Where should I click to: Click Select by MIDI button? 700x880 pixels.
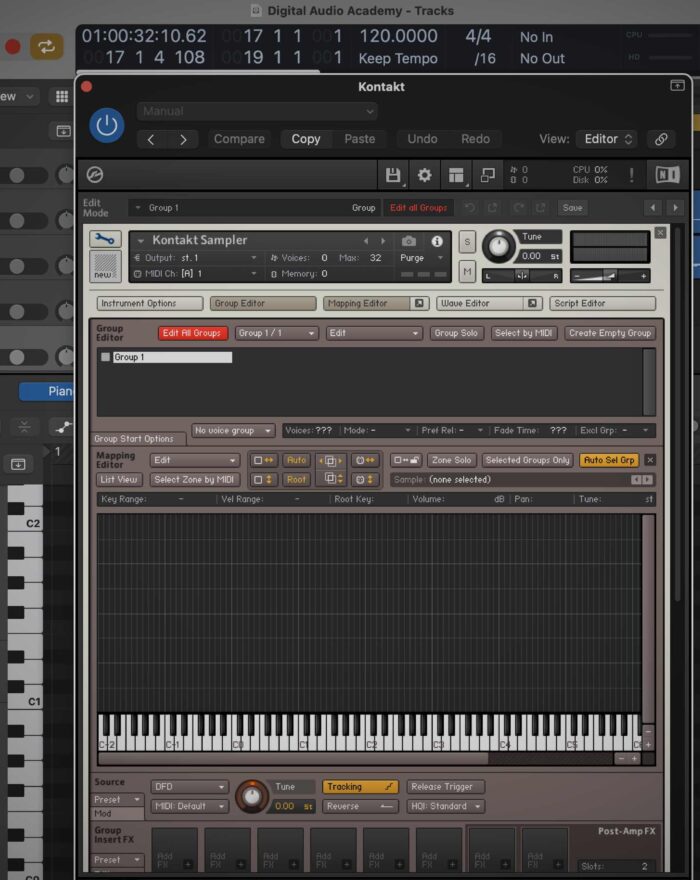pos(523,333)
